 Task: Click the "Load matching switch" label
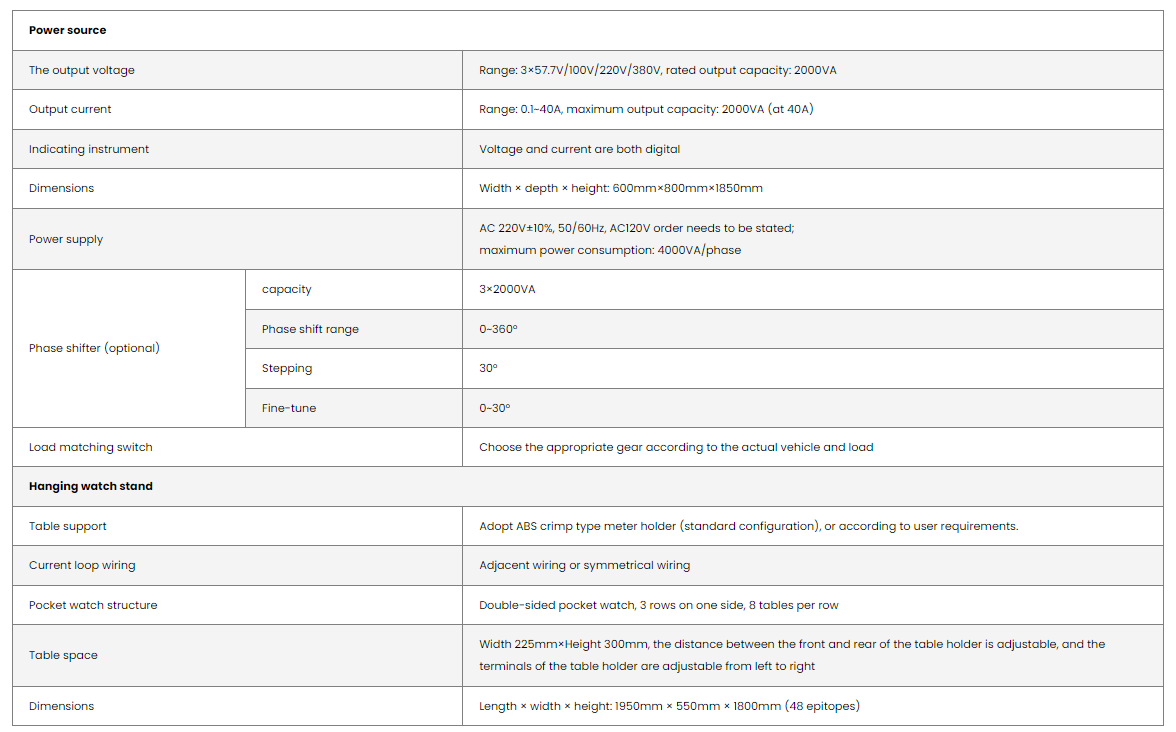pos(91,447)
